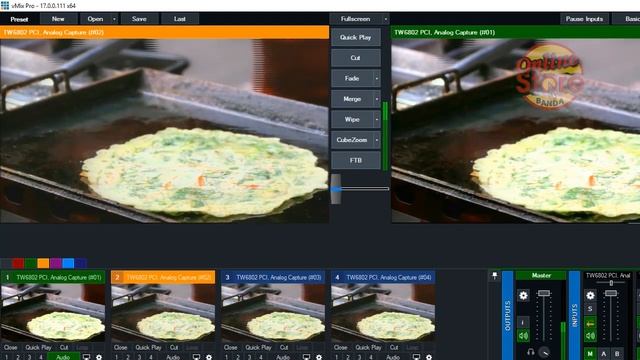Open settings gear for input 3
640x360 pixels.
[319, 357]
